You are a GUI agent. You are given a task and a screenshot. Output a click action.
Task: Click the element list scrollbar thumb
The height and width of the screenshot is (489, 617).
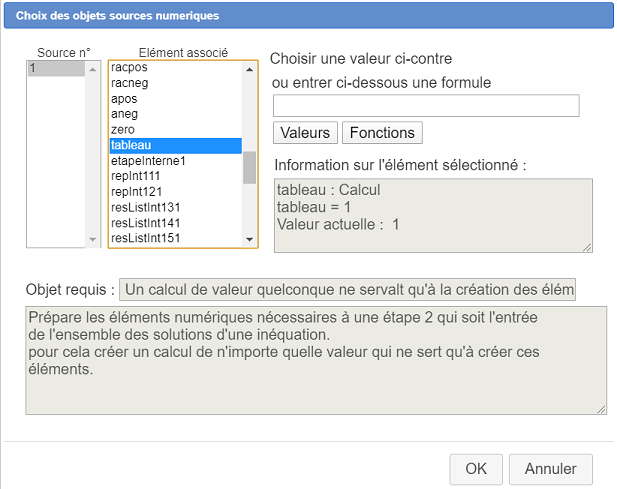tap(250, 167)
